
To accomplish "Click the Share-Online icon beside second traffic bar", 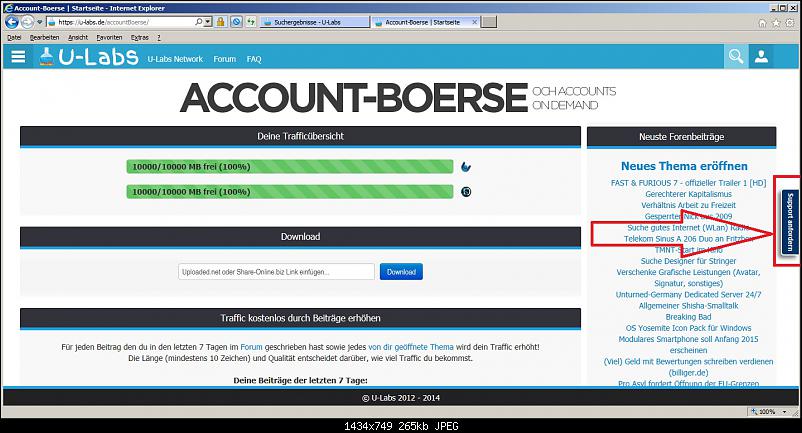I will click(466, 192).
